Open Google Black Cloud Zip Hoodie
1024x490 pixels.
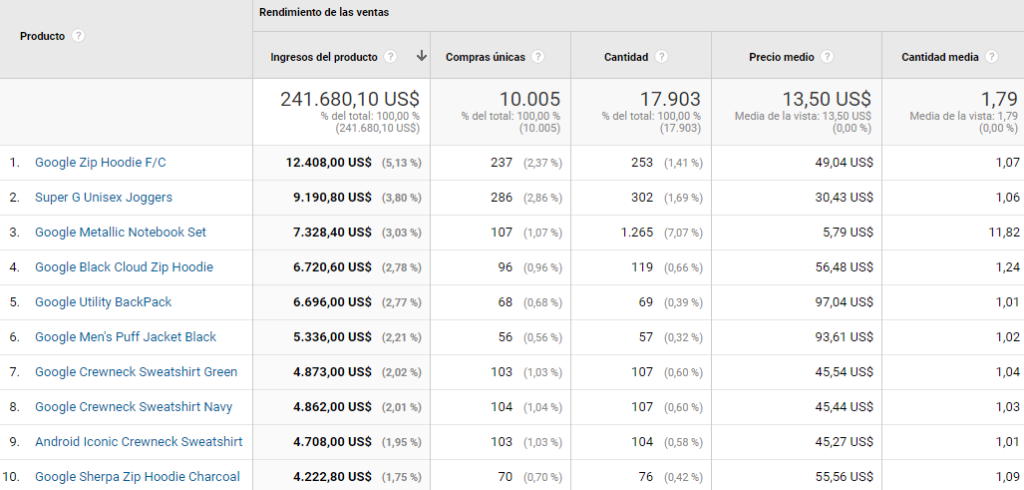tap(124, 267)
